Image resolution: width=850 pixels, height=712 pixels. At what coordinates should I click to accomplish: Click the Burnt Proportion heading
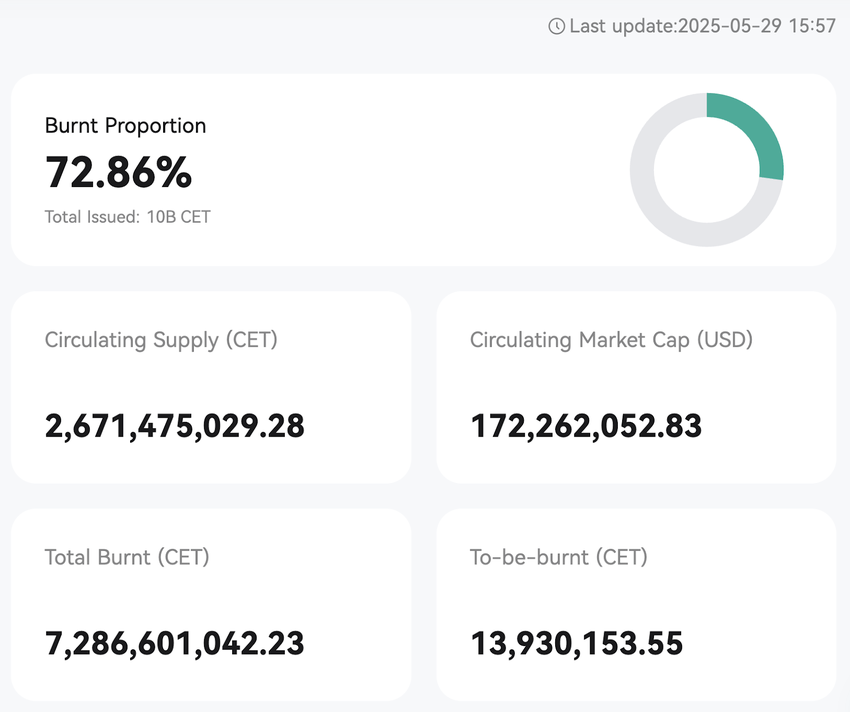pyautogui.click(x=126, y=126)
